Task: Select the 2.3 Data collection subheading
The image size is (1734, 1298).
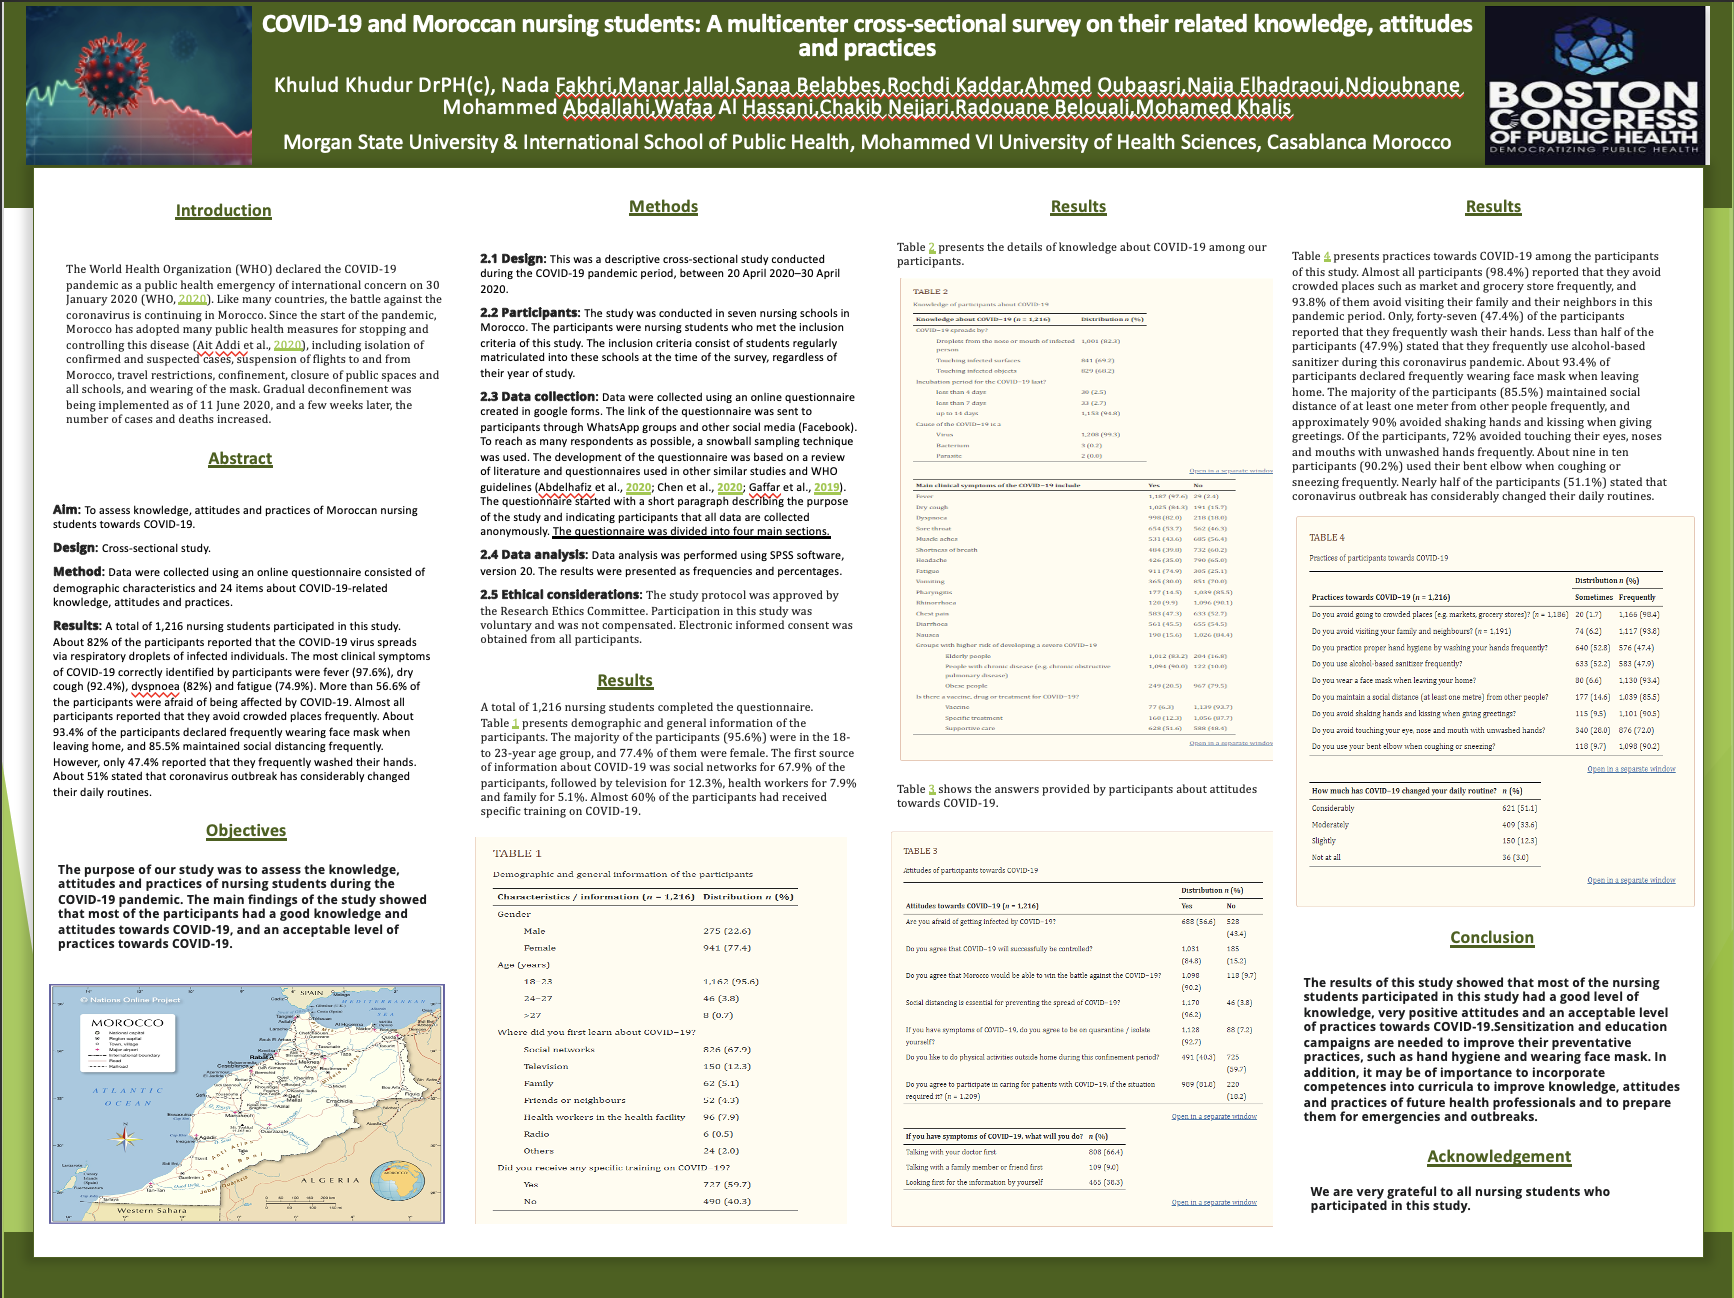Action: pyautogui.click(x=539, y=396)
